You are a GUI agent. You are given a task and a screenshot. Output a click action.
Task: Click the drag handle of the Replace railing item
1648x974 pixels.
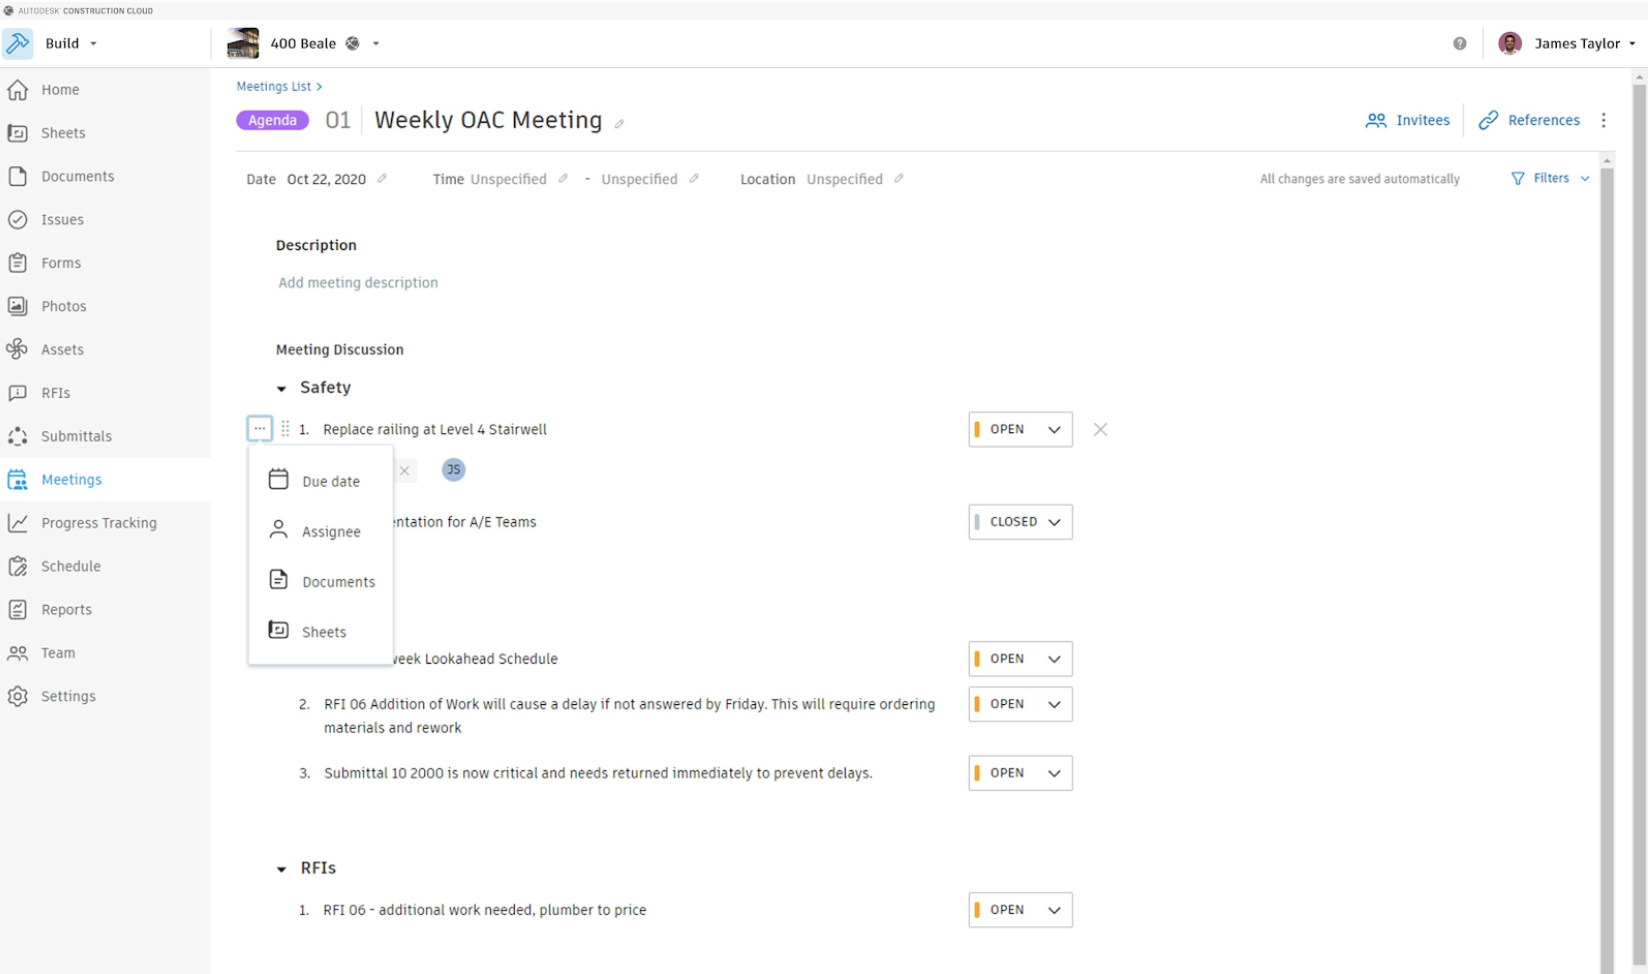[x=285, y=429]
